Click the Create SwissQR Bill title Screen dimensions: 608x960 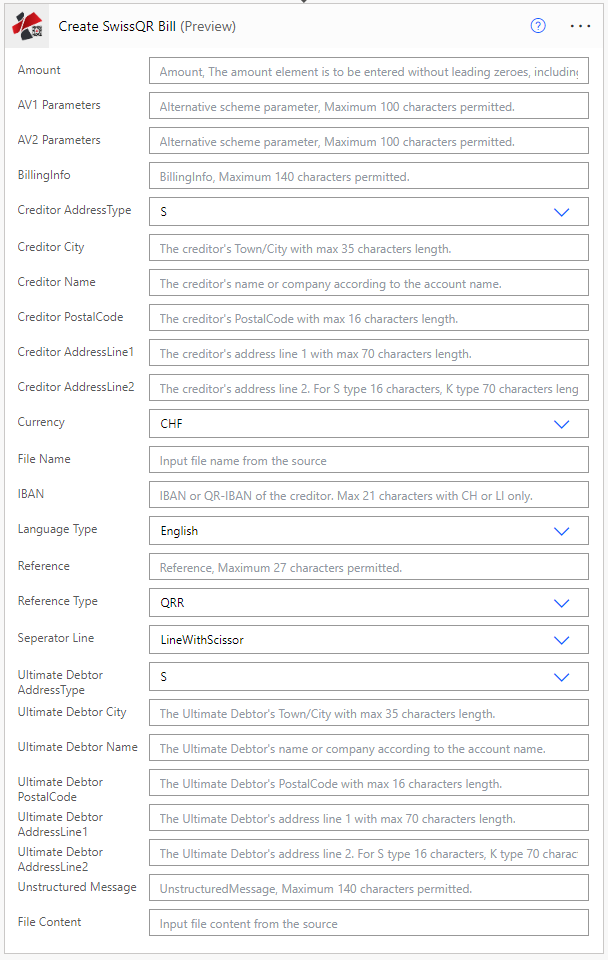tap(147, 27)
